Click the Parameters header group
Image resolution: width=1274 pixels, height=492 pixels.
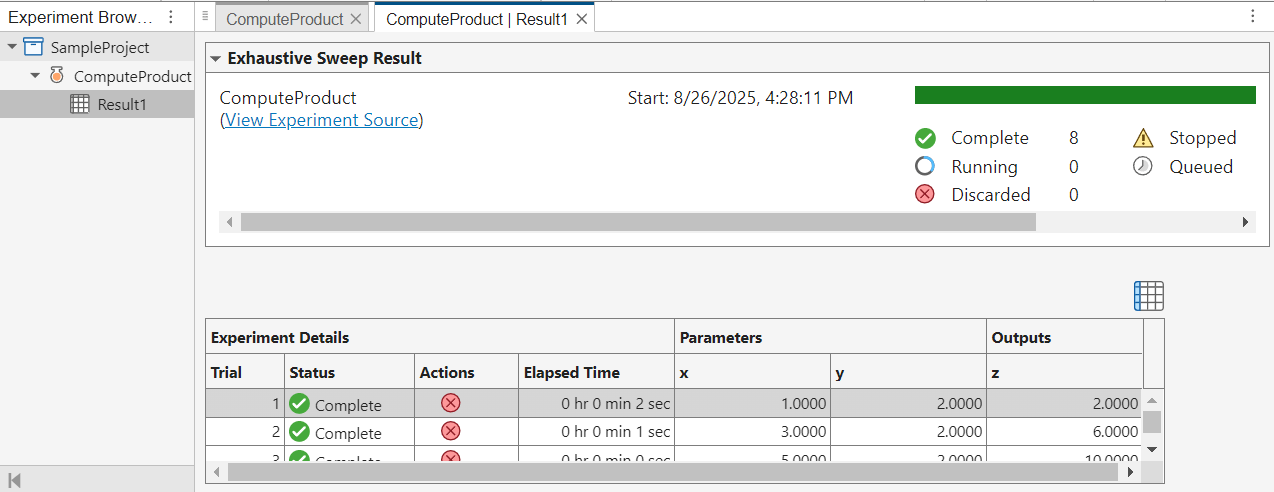click(x=830, y=337)
